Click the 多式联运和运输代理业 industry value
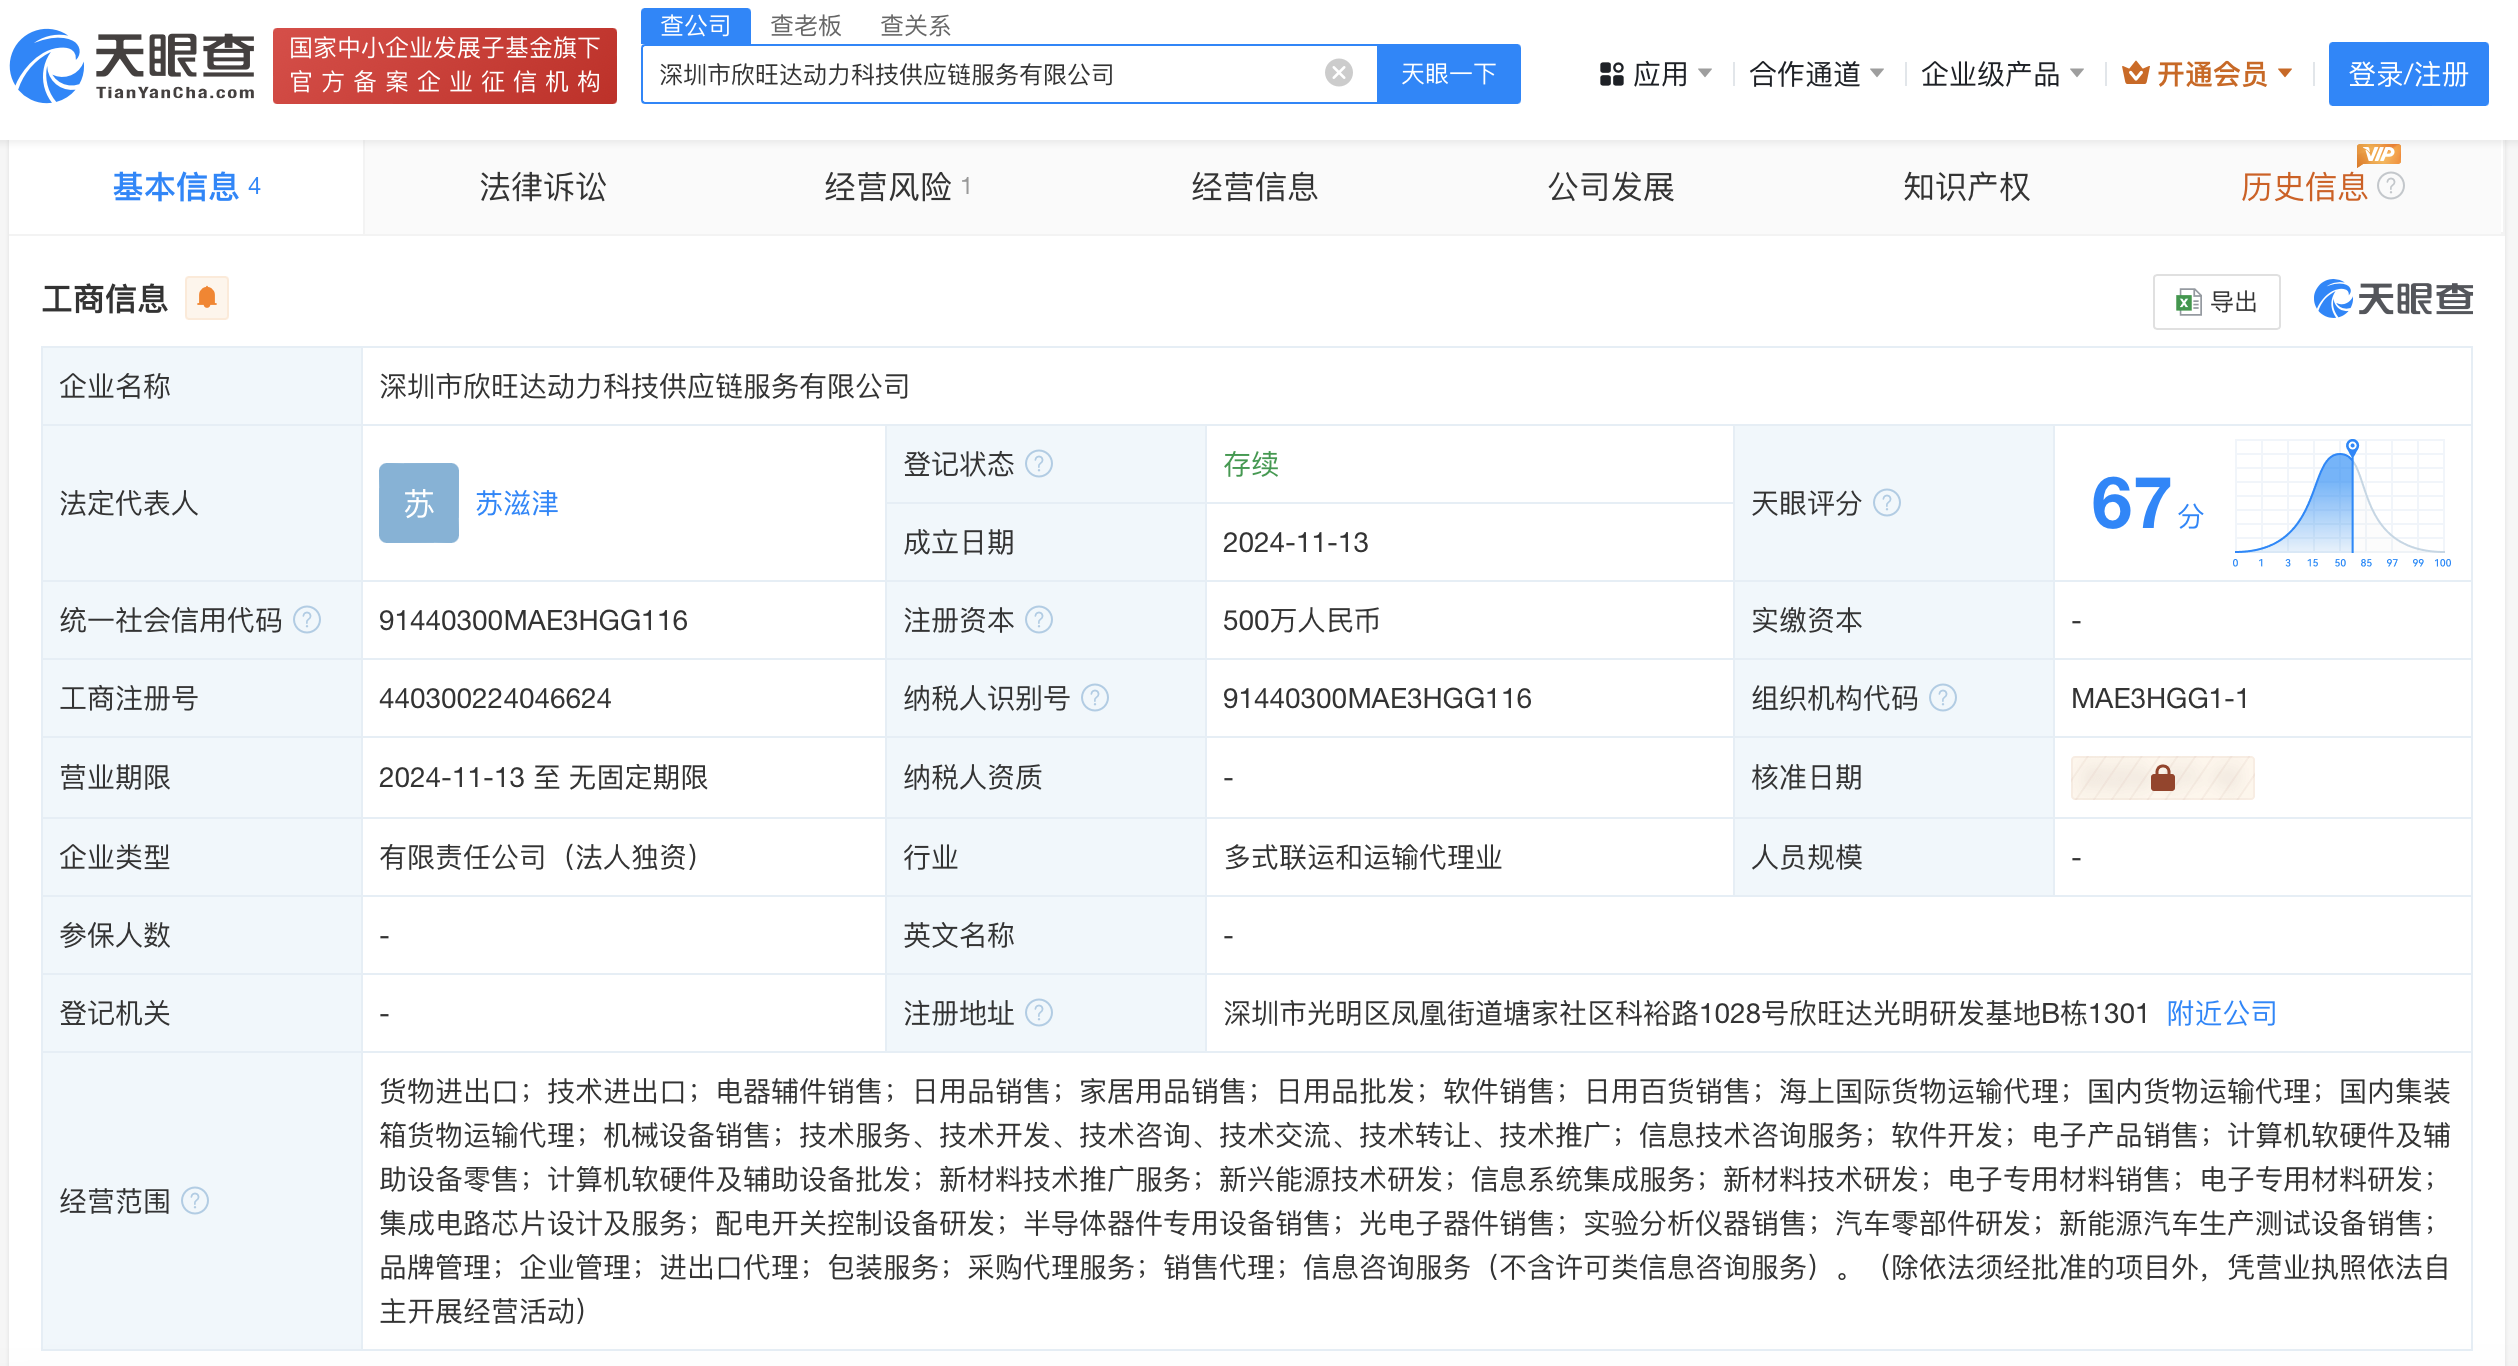The width and height of the screenshot is (2518, 1366). coord(1363,857)
